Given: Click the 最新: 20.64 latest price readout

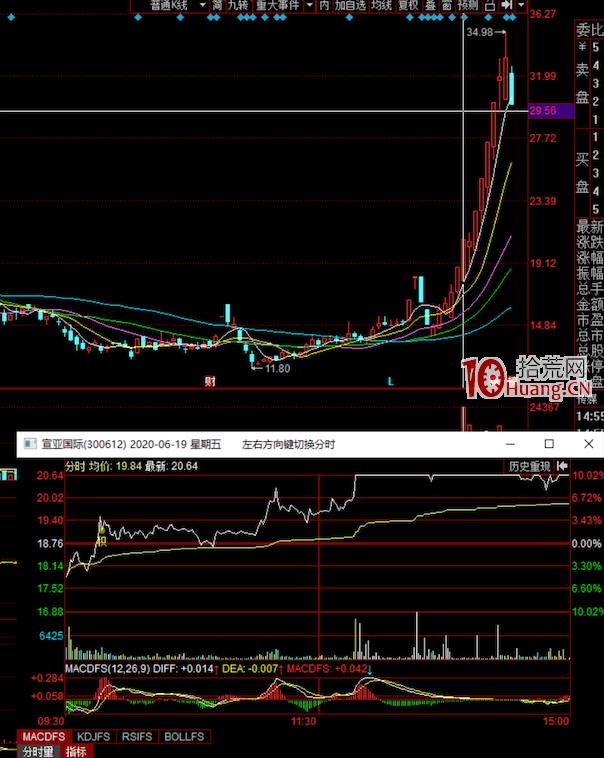Looking at the screenshot, I should tap(172, 466).
